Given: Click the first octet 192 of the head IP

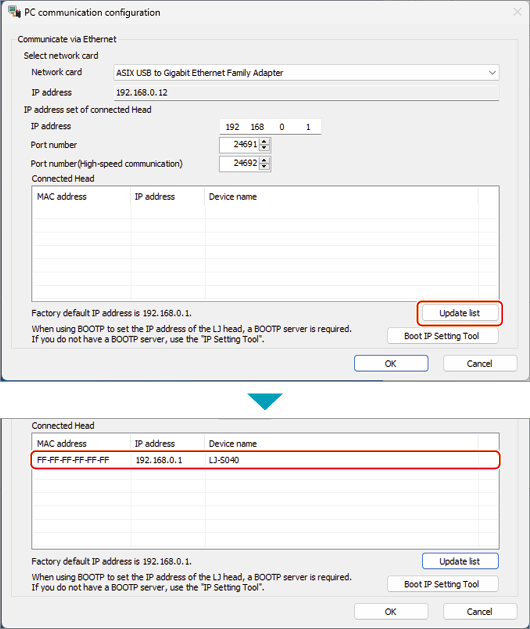Looking at the screenshot, I should click(232, 127).
